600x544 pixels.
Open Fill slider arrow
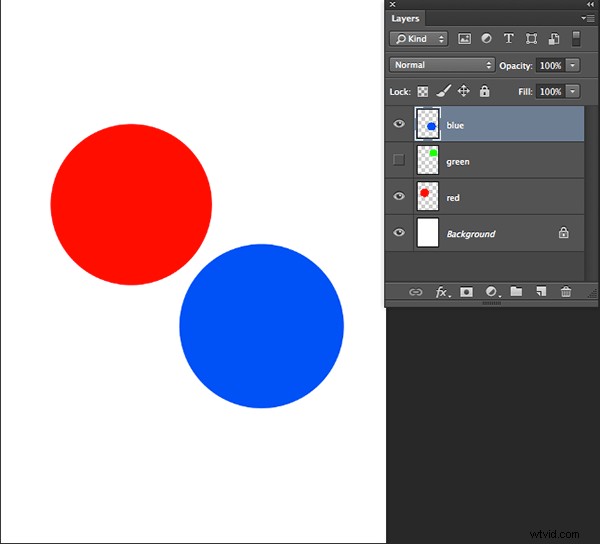click(572, 91)
